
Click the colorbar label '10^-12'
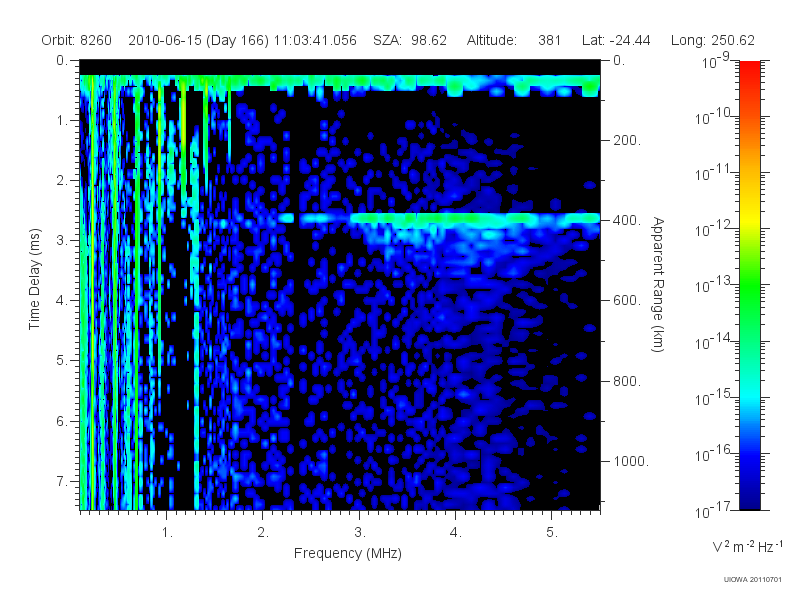[715, 230]
